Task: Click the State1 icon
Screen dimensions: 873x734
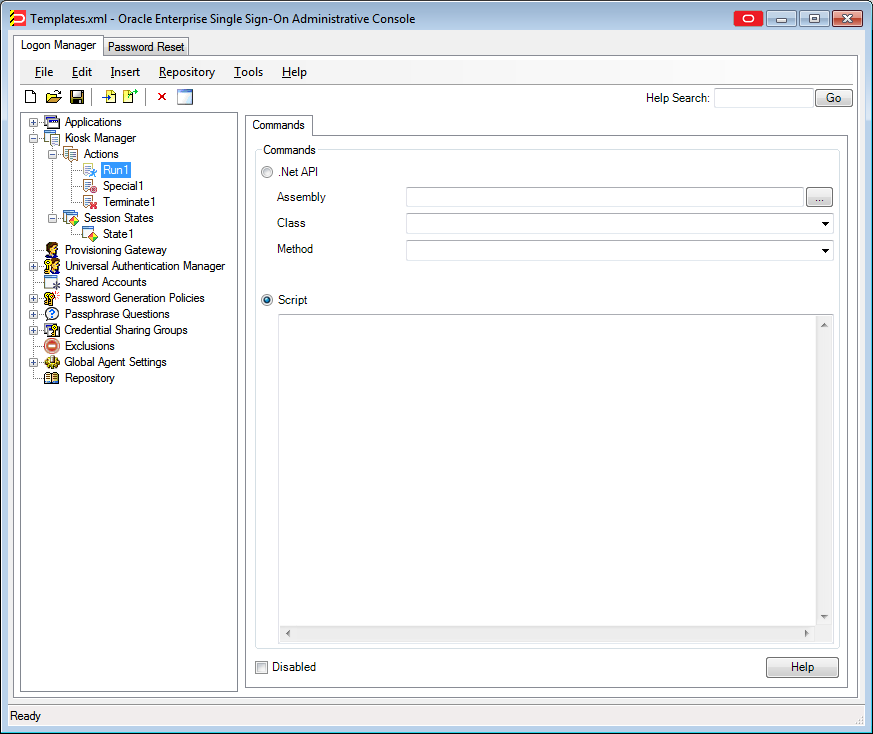Action: coord(90,234)
